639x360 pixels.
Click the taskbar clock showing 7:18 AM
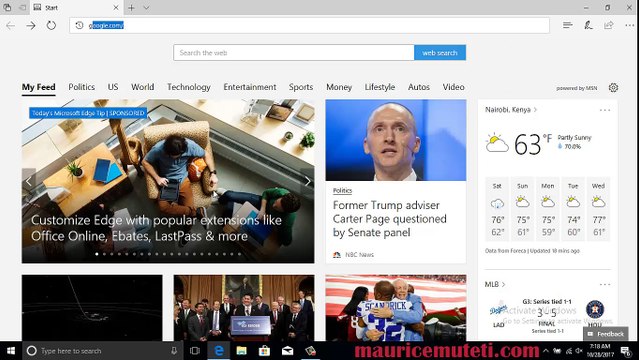click(x=600, y=351)
